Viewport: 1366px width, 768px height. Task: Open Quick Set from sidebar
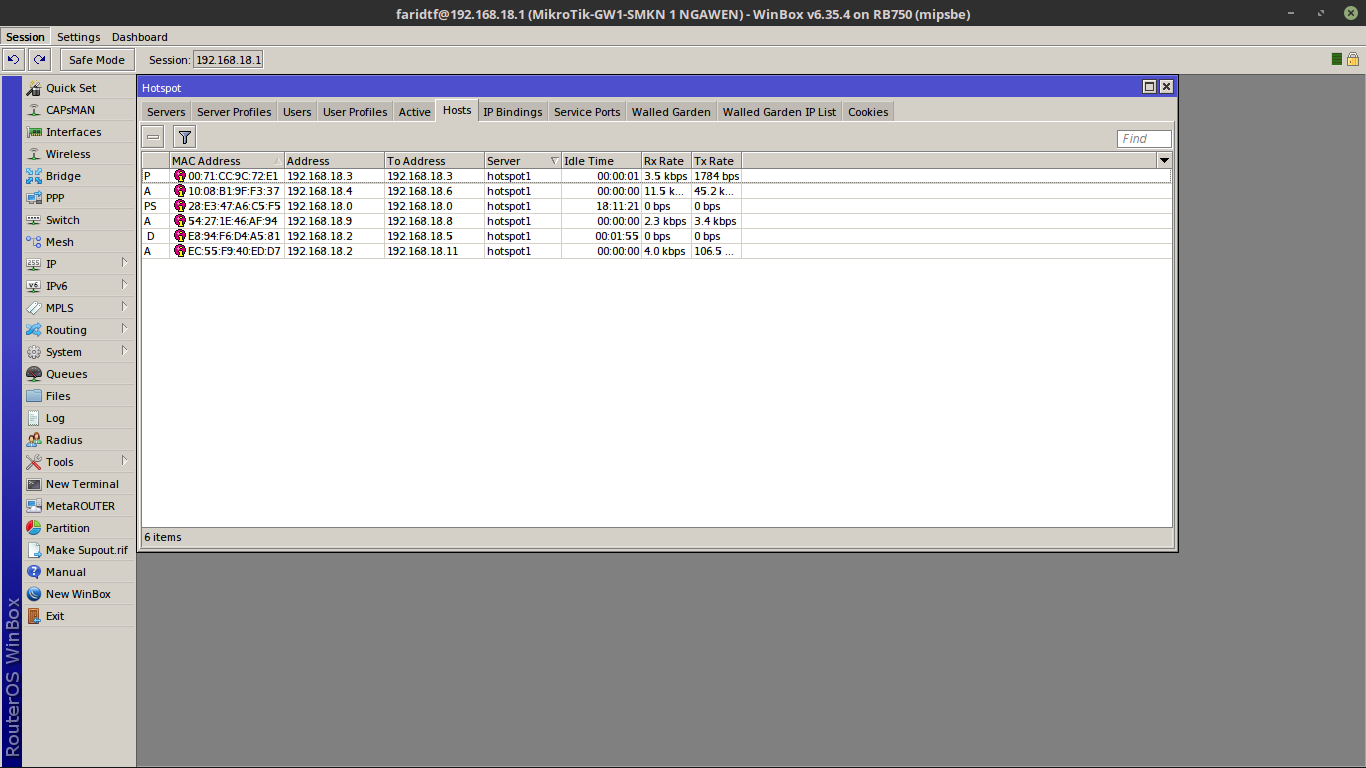(x=78, y=88)
